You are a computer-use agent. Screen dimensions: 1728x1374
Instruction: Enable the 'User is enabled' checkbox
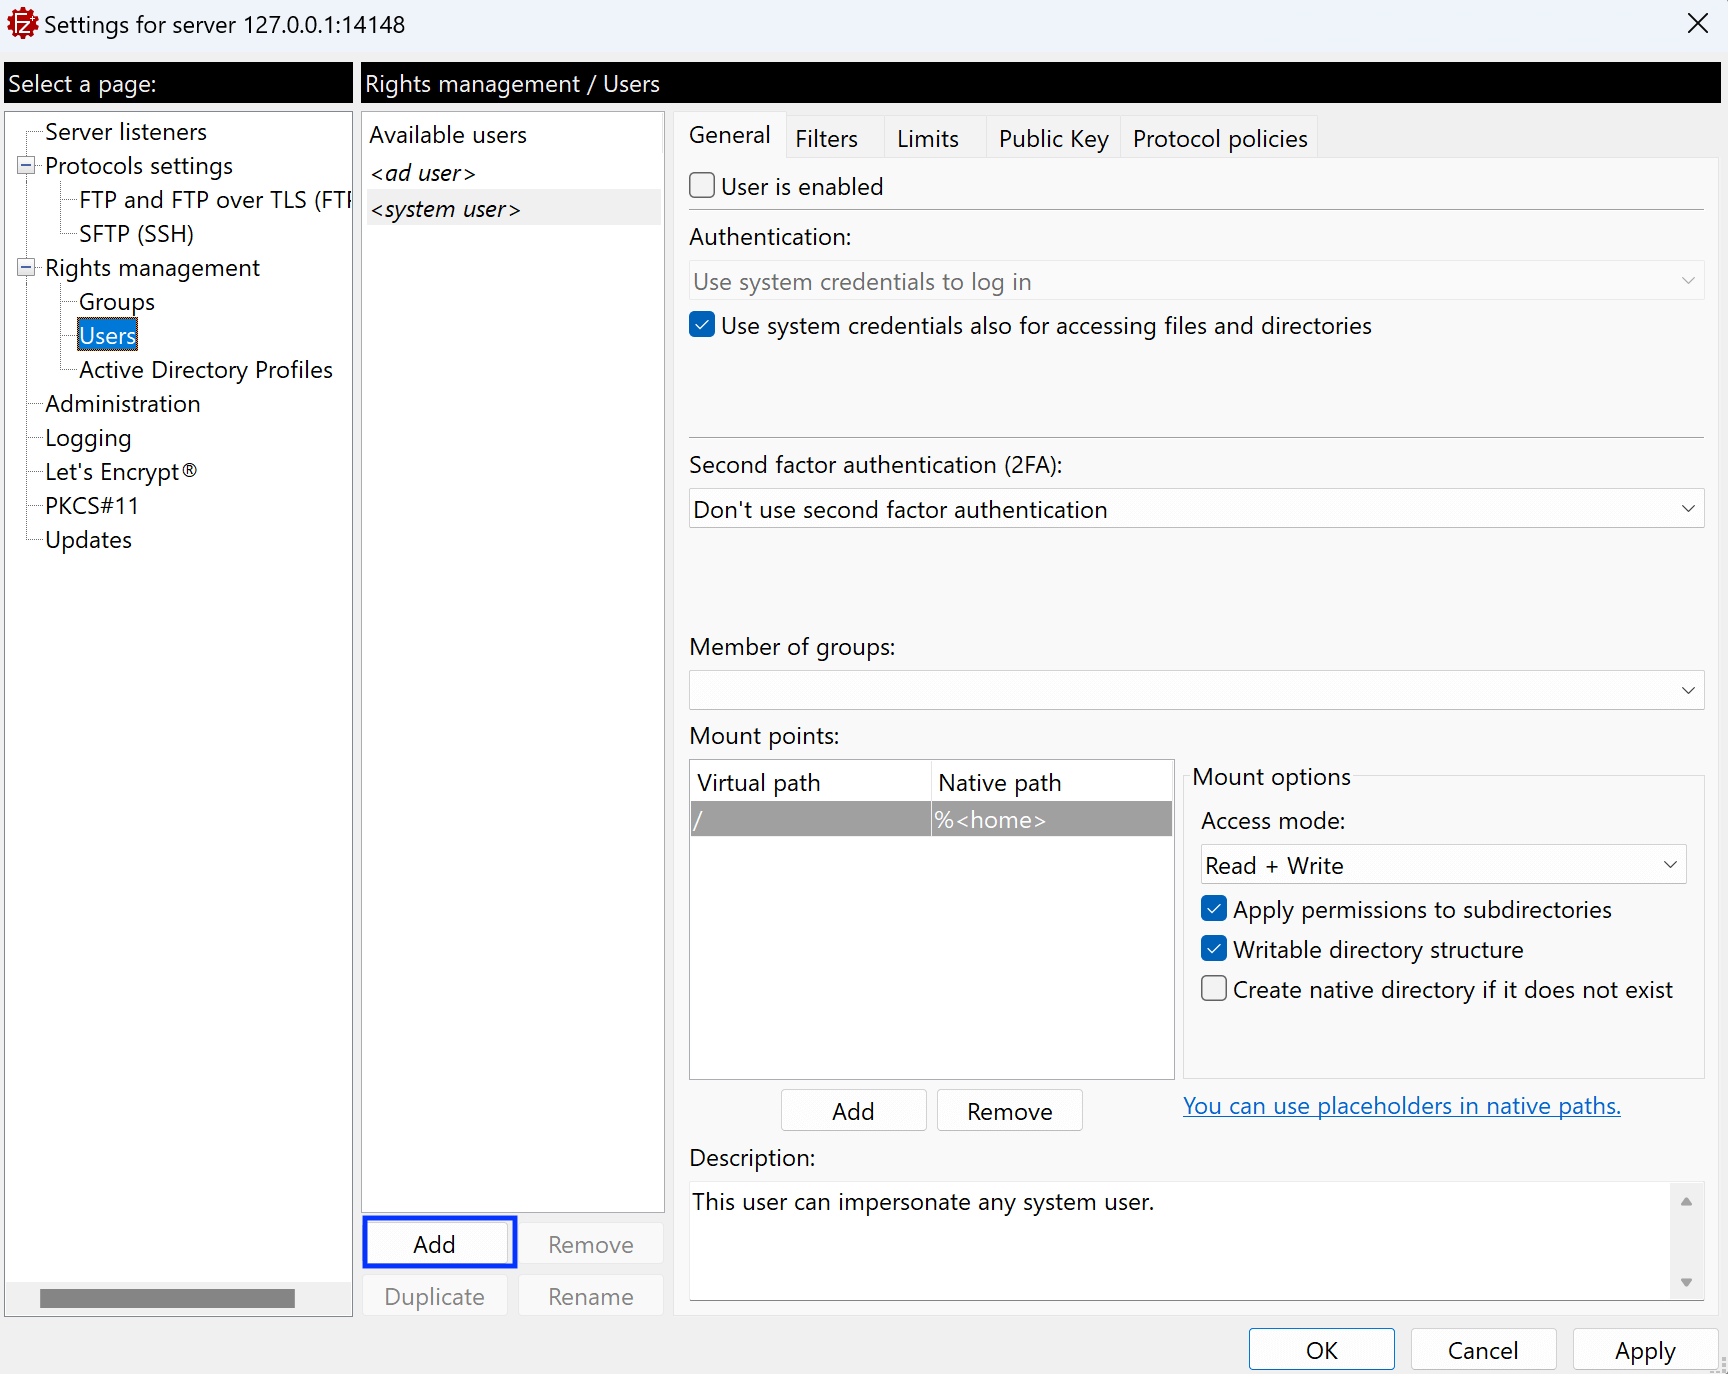702,186
